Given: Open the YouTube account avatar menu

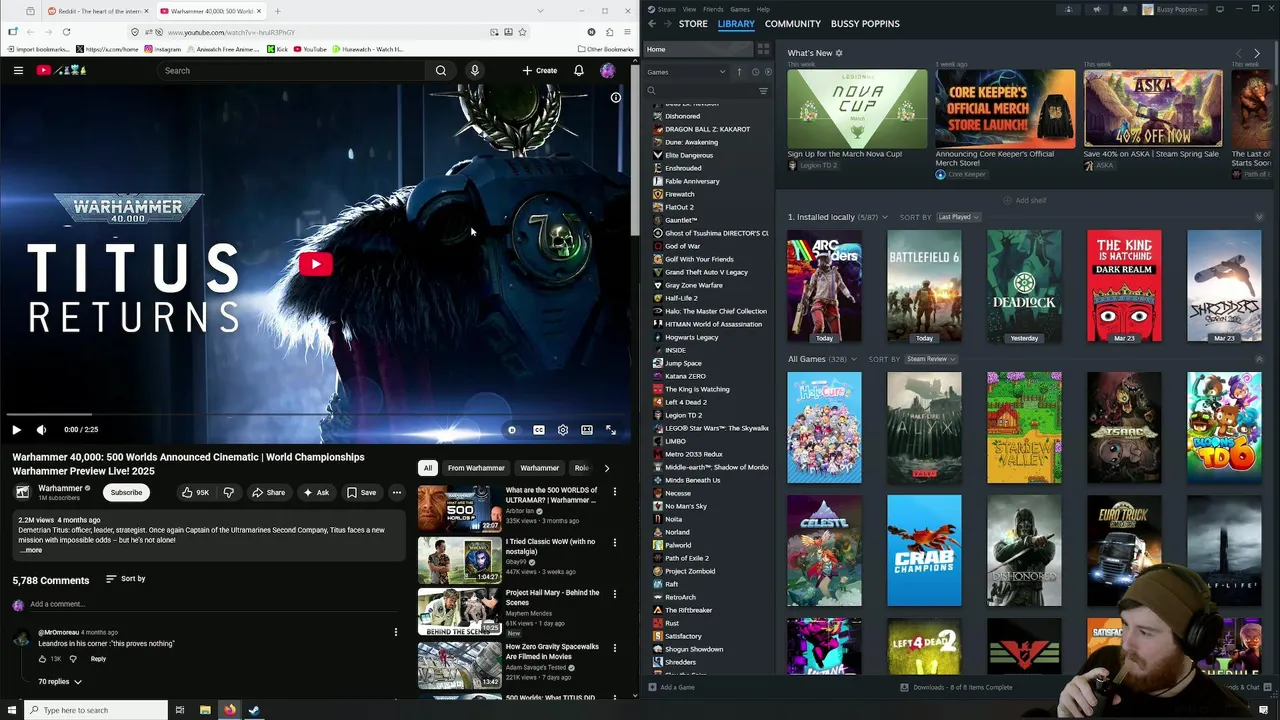Looking at the screenshot, I should click(607, 70).
